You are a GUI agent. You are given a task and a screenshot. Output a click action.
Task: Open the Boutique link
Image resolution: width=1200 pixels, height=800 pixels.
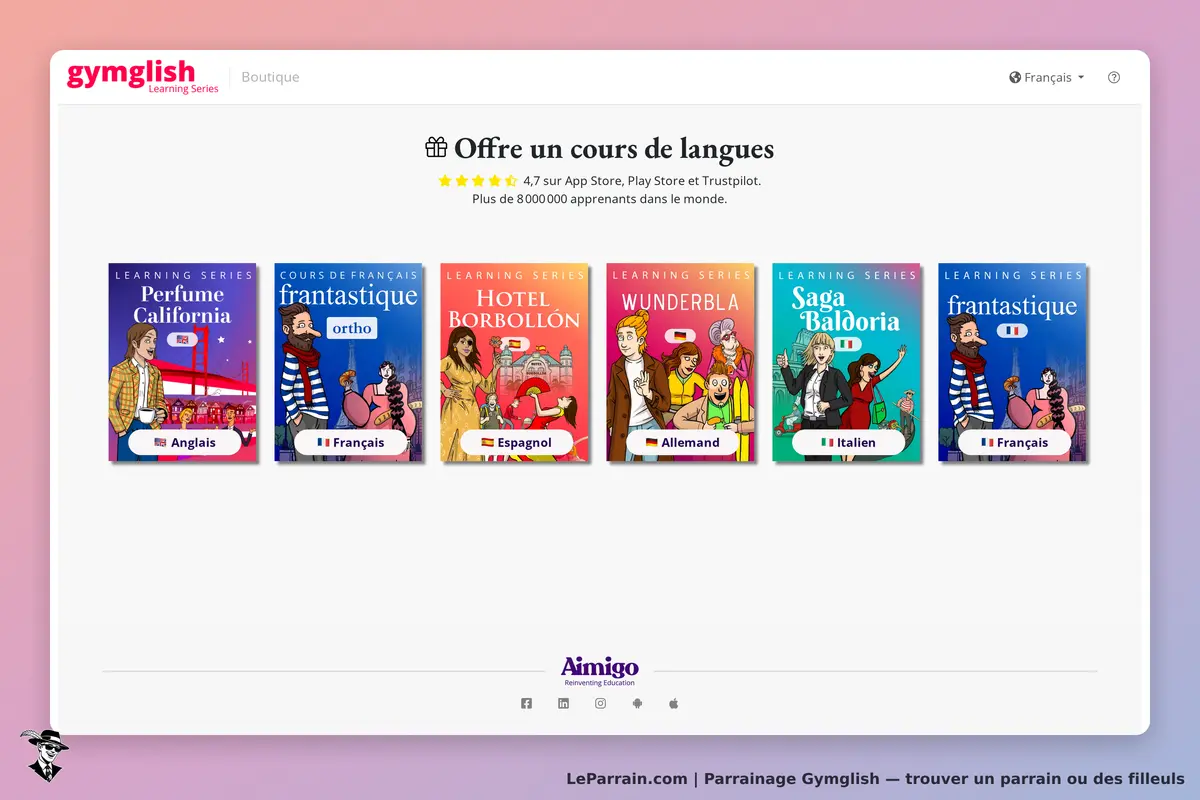(270, 77)
